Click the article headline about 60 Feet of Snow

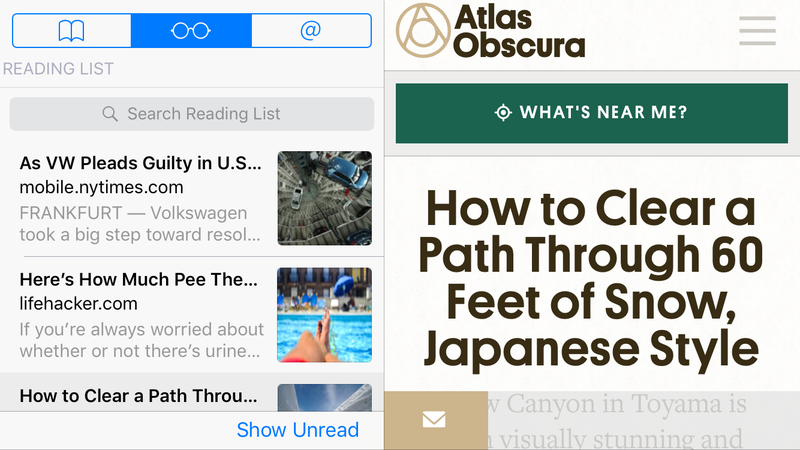(591, 279)
